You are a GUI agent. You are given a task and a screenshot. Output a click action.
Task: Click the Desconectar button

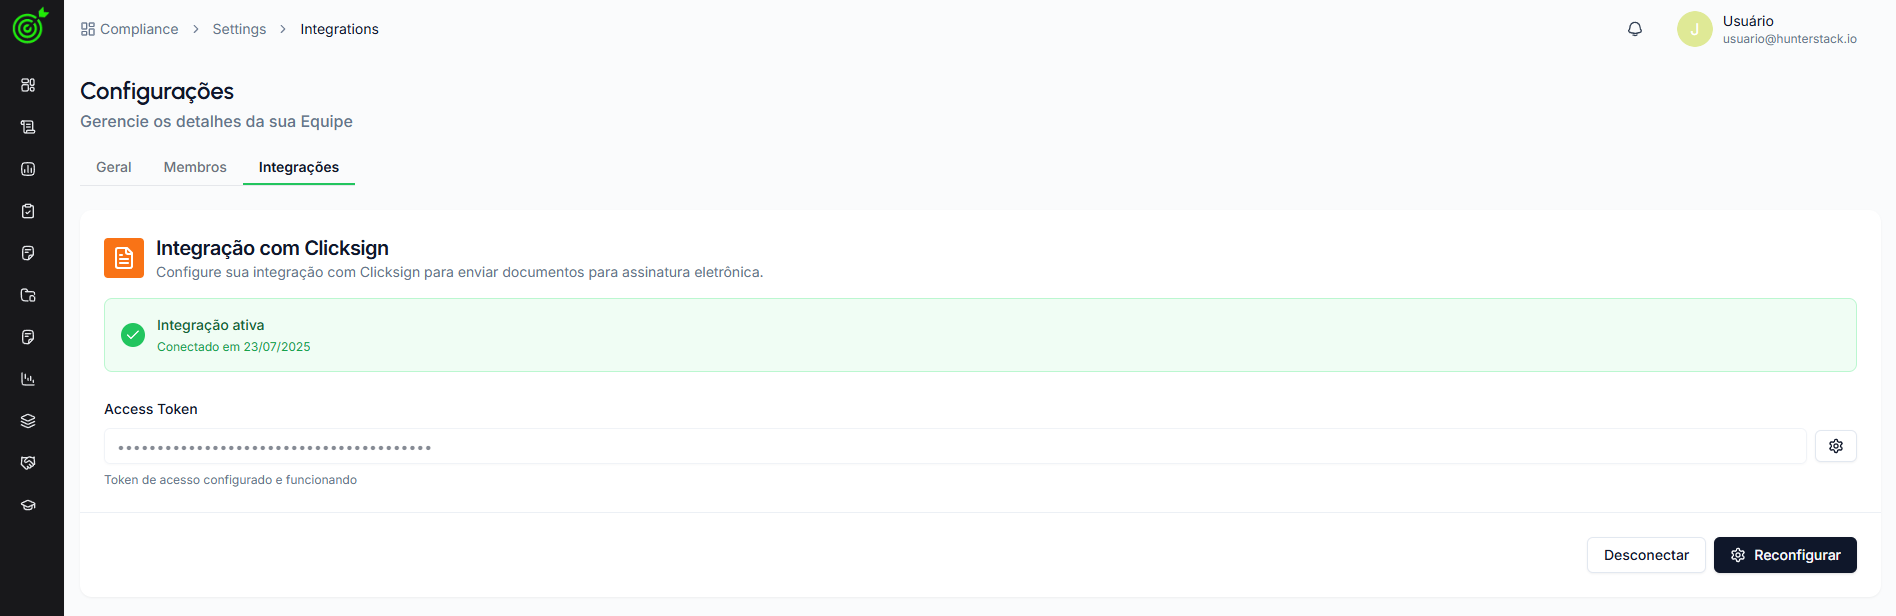[x=1646, y=555]
